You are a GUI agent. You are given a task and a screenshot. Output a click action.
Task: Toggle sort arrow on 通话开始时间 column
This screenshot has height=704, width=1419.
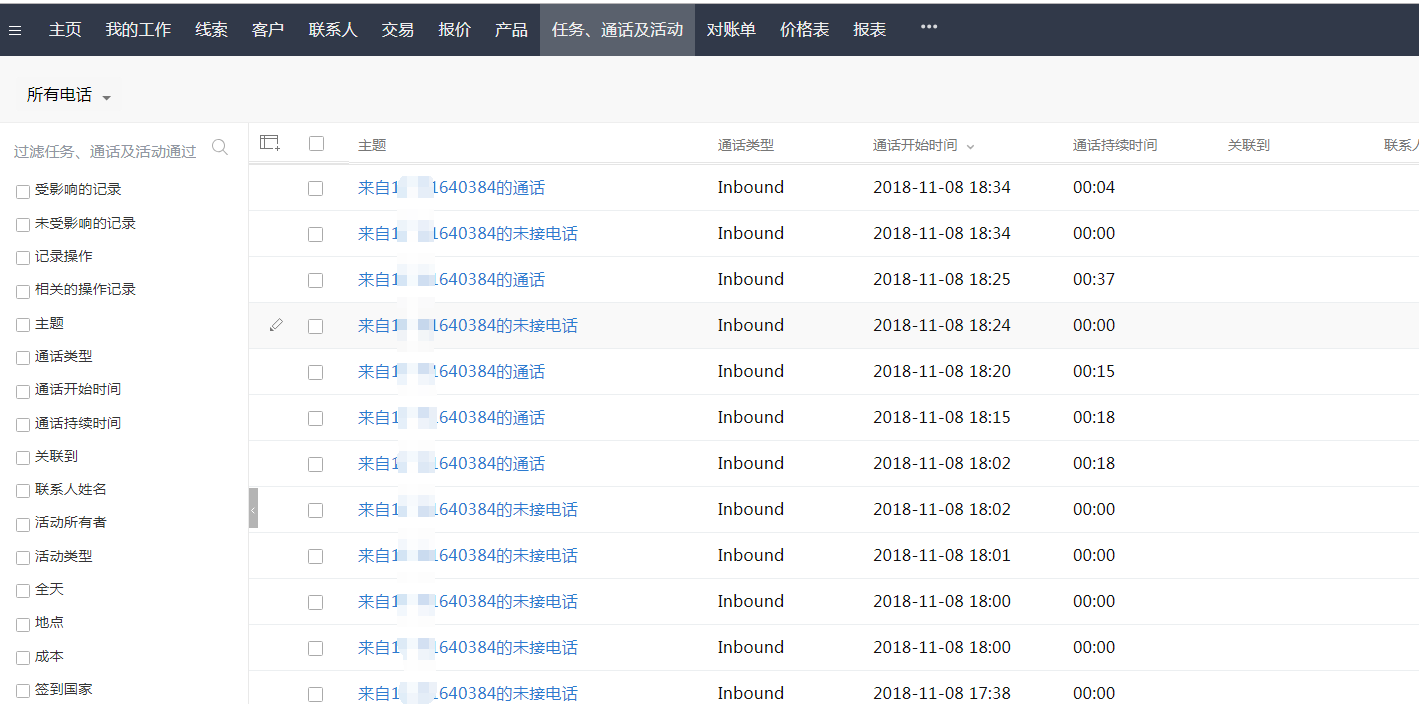coord(970,147)
